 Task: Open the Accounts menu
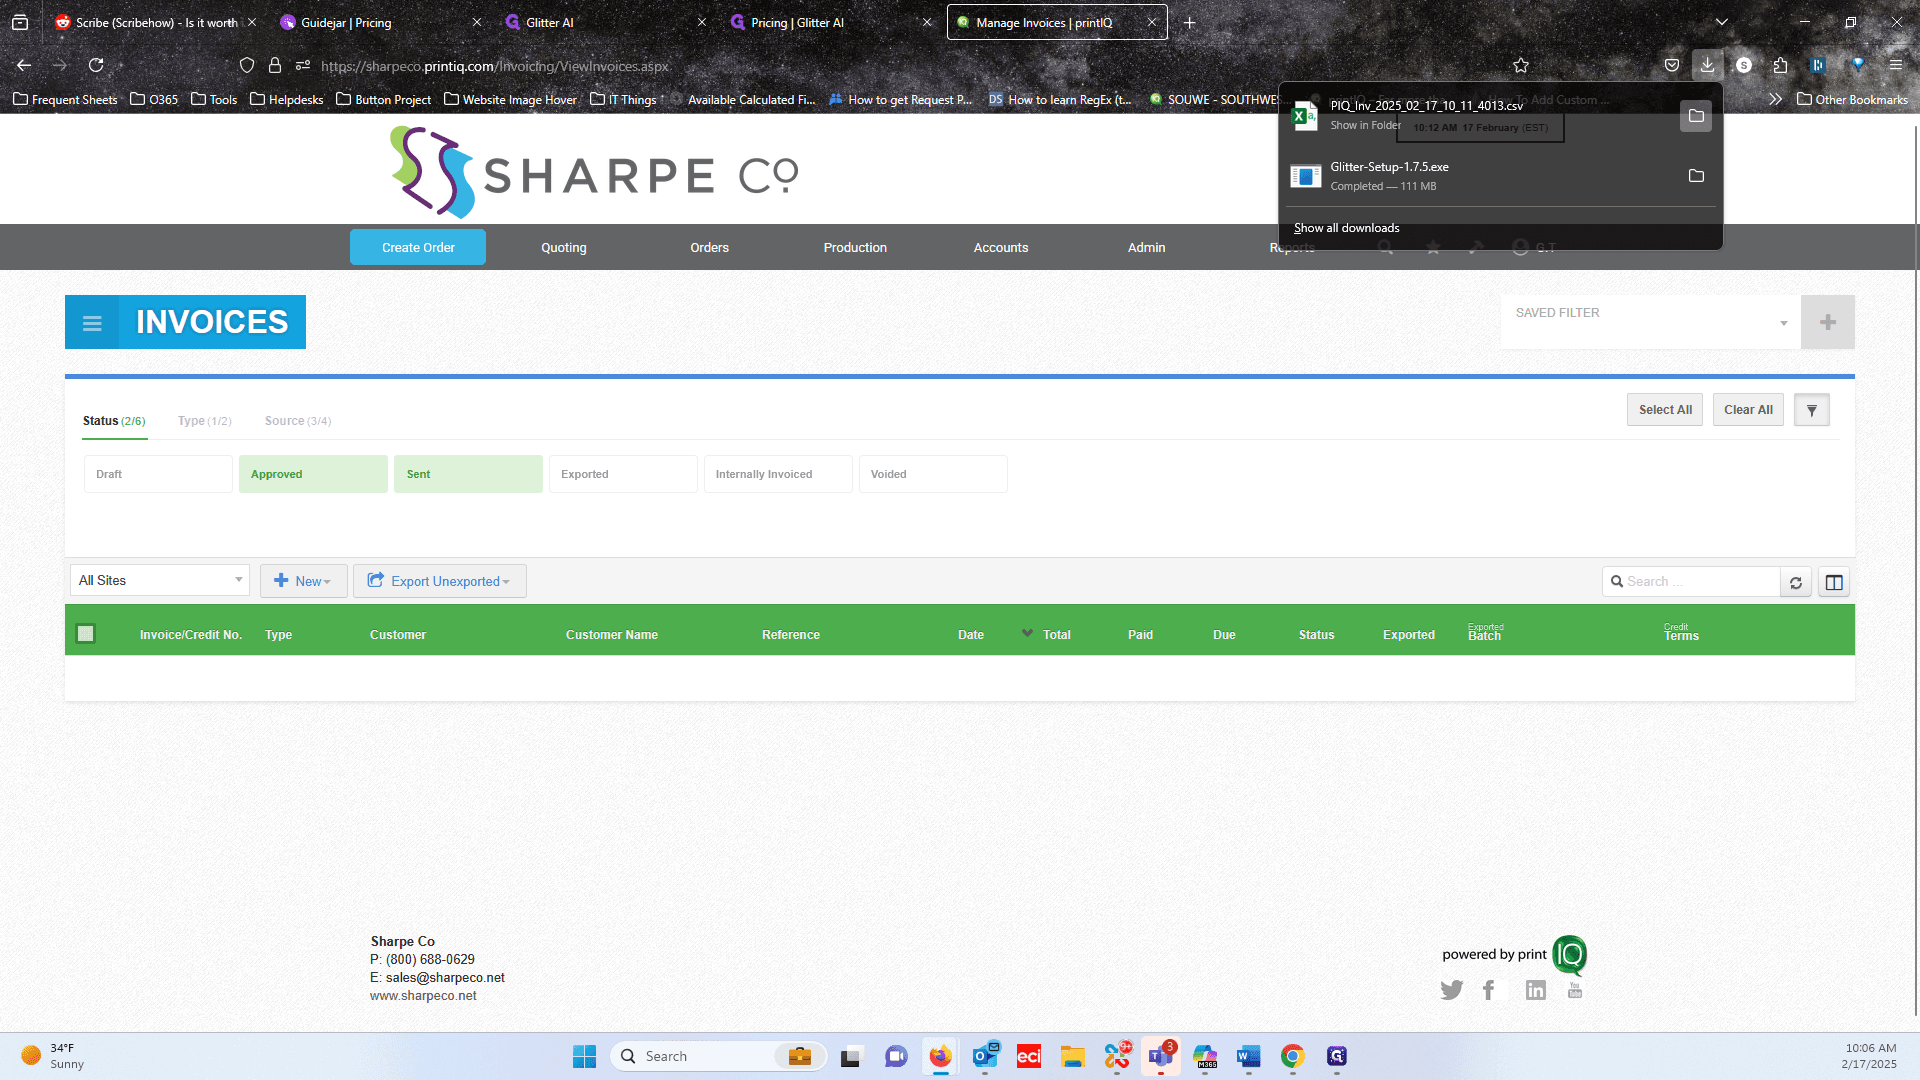1001,247
